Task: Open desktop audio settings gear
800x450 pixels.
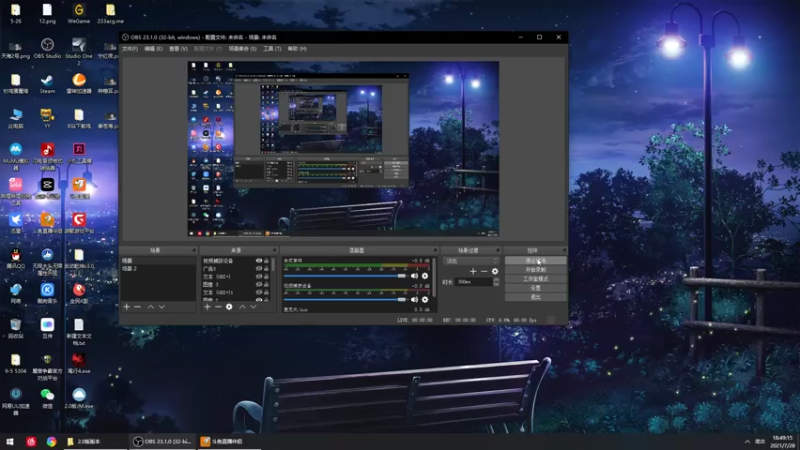Action: [x=425, y=276]
